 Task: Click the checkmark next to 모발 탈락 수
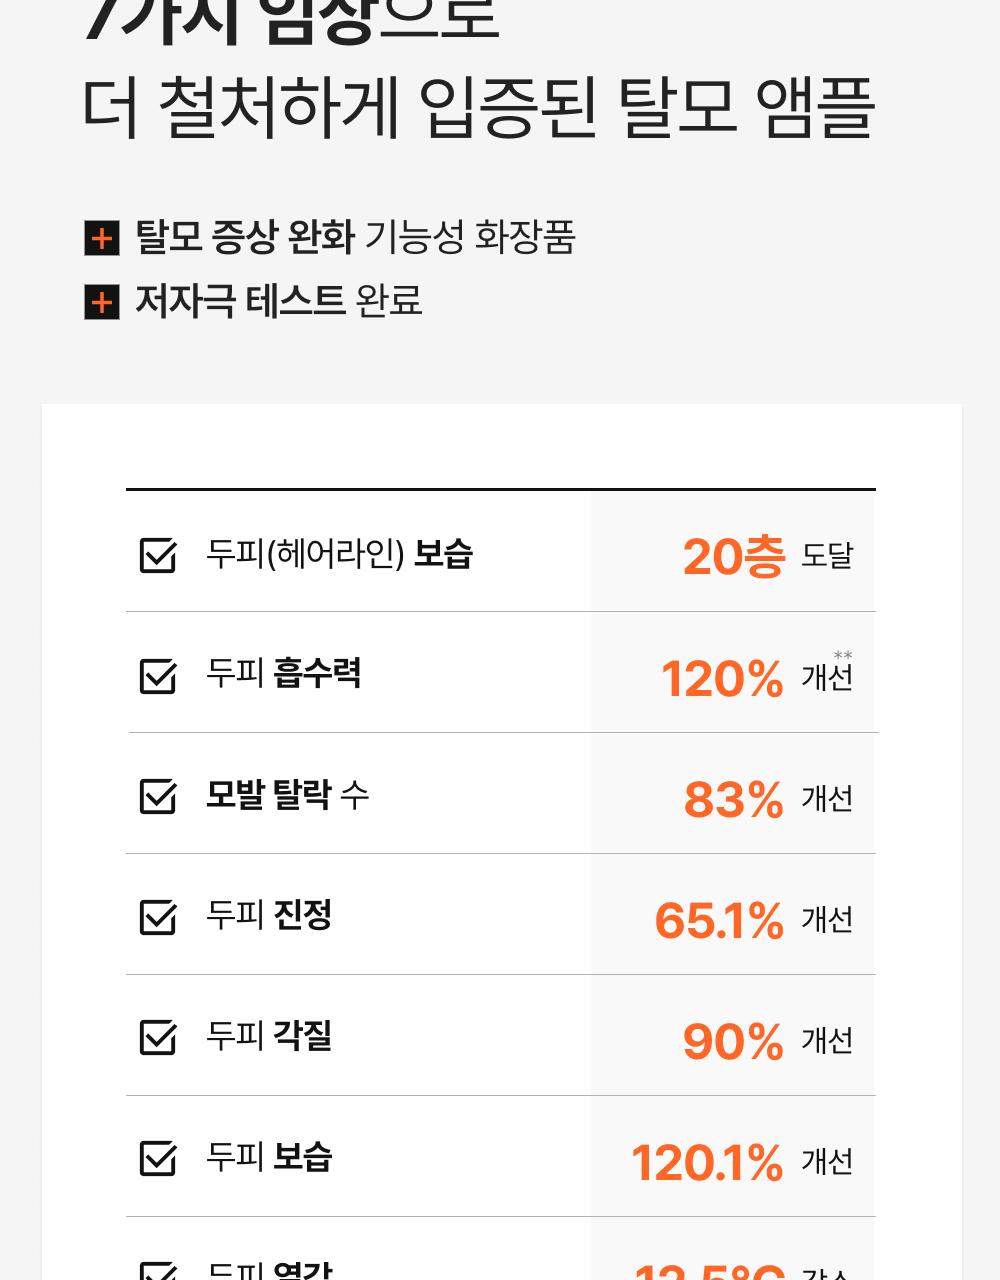[x=158, y=797]
